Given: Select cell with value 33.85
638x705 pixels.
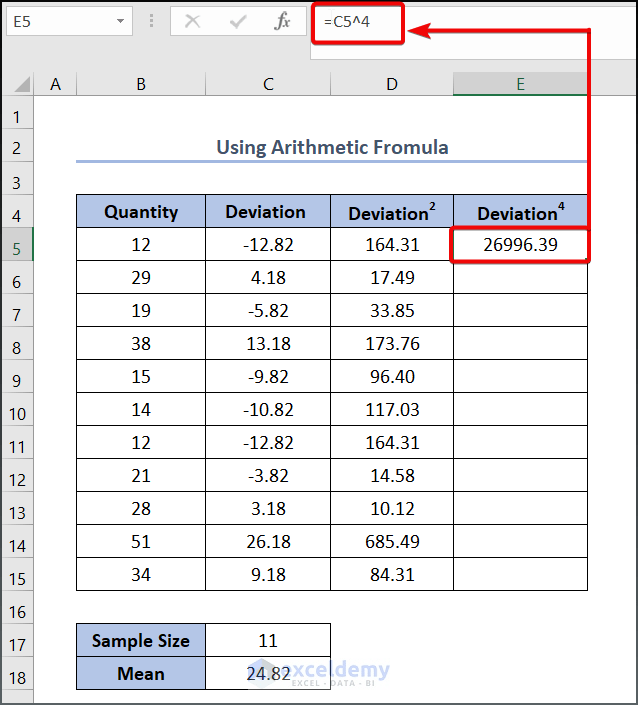Looking at the screenshot, I should [x=392, y=311].
